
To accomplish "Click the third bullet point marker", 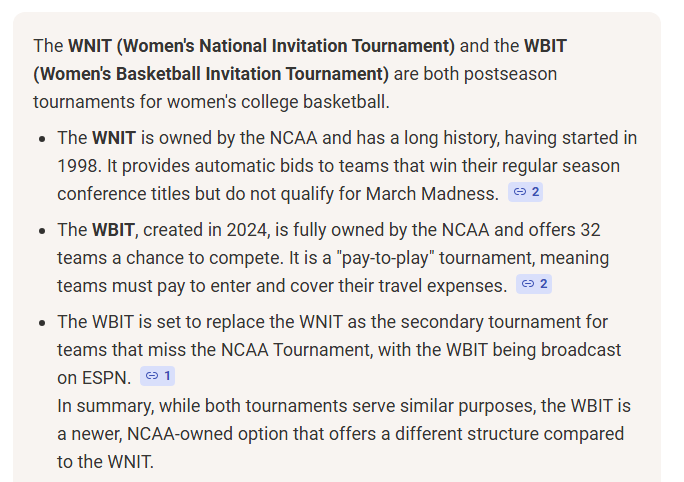I will 41,322.
